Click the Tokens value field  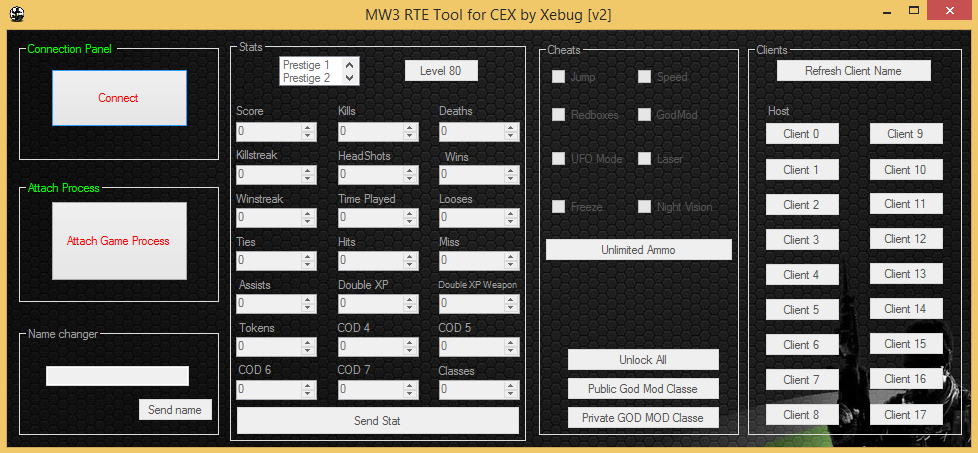[x=269, y=346]
